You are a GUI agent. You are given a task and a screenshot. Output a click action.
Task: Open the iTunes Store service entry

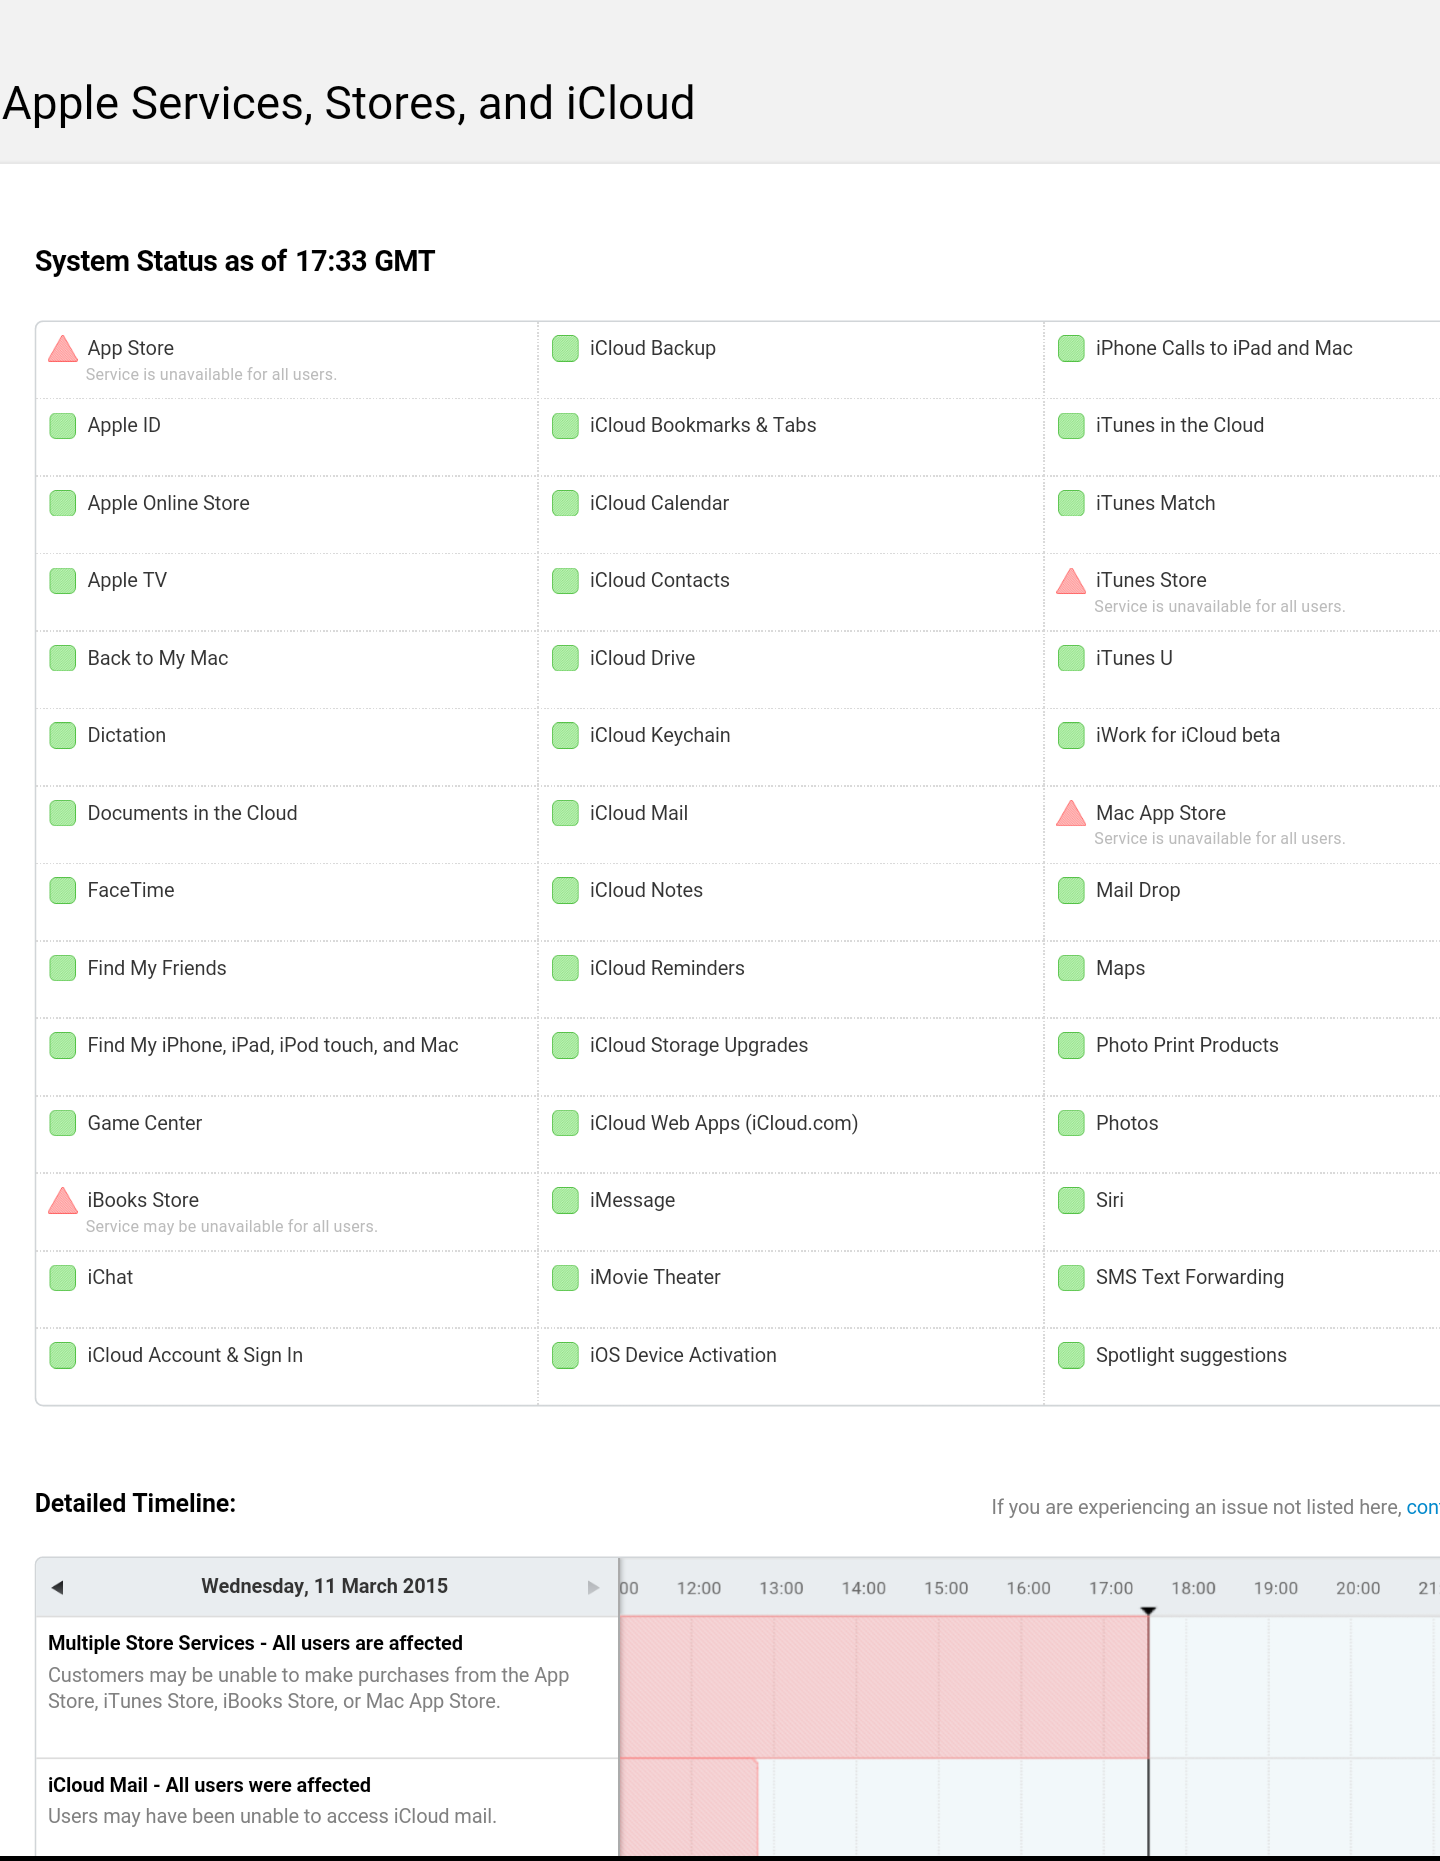coord(1151,580)
